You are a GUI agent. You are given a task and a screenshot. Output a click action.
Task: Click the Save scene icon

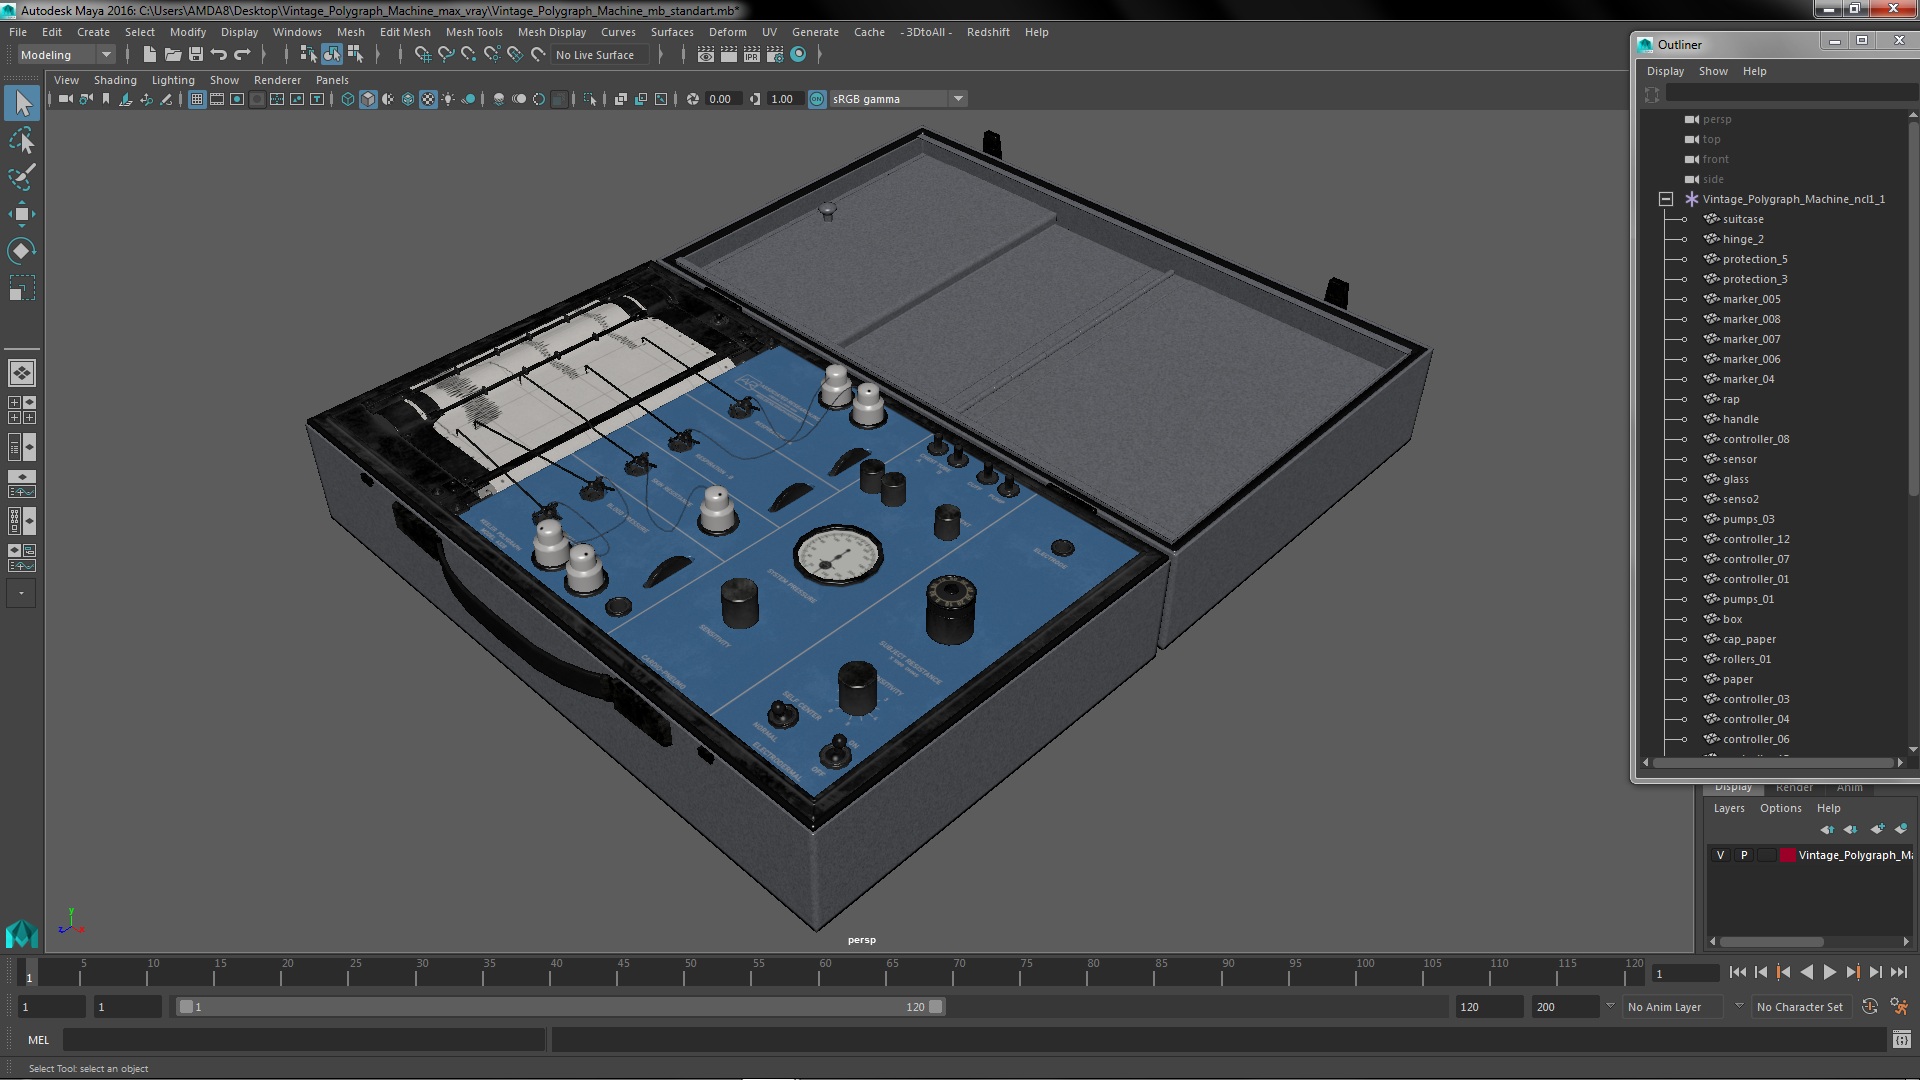(x=196, y=55)
